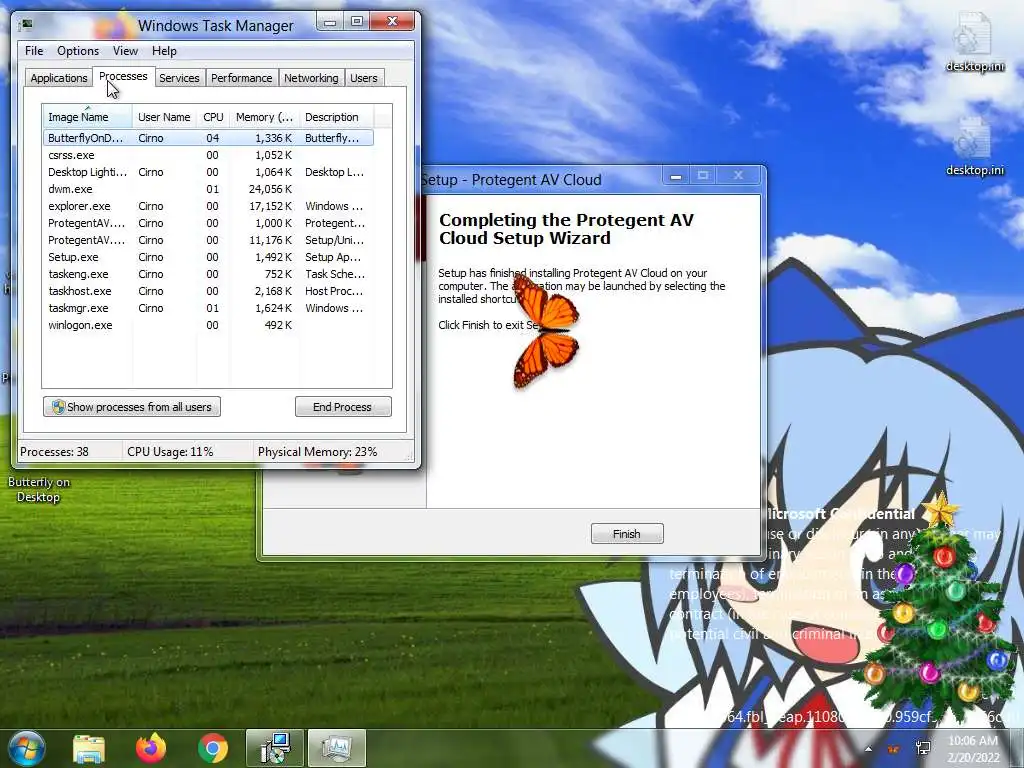Click Finish in the Protegent setup wizard

click(x=627, y=534)
